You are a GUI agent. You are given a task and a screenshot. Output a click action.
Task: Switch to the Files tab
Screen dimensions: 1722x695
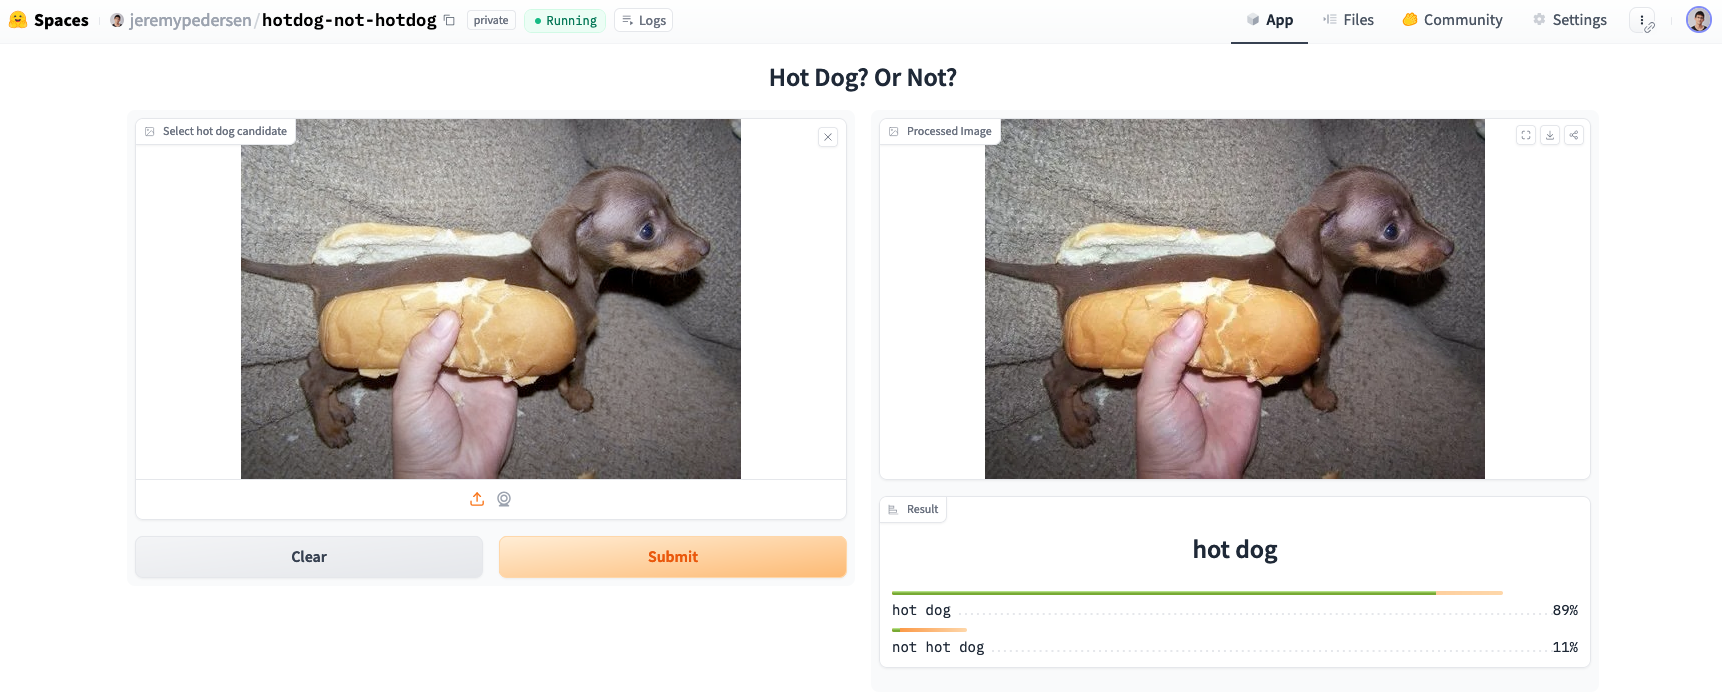1348,19
